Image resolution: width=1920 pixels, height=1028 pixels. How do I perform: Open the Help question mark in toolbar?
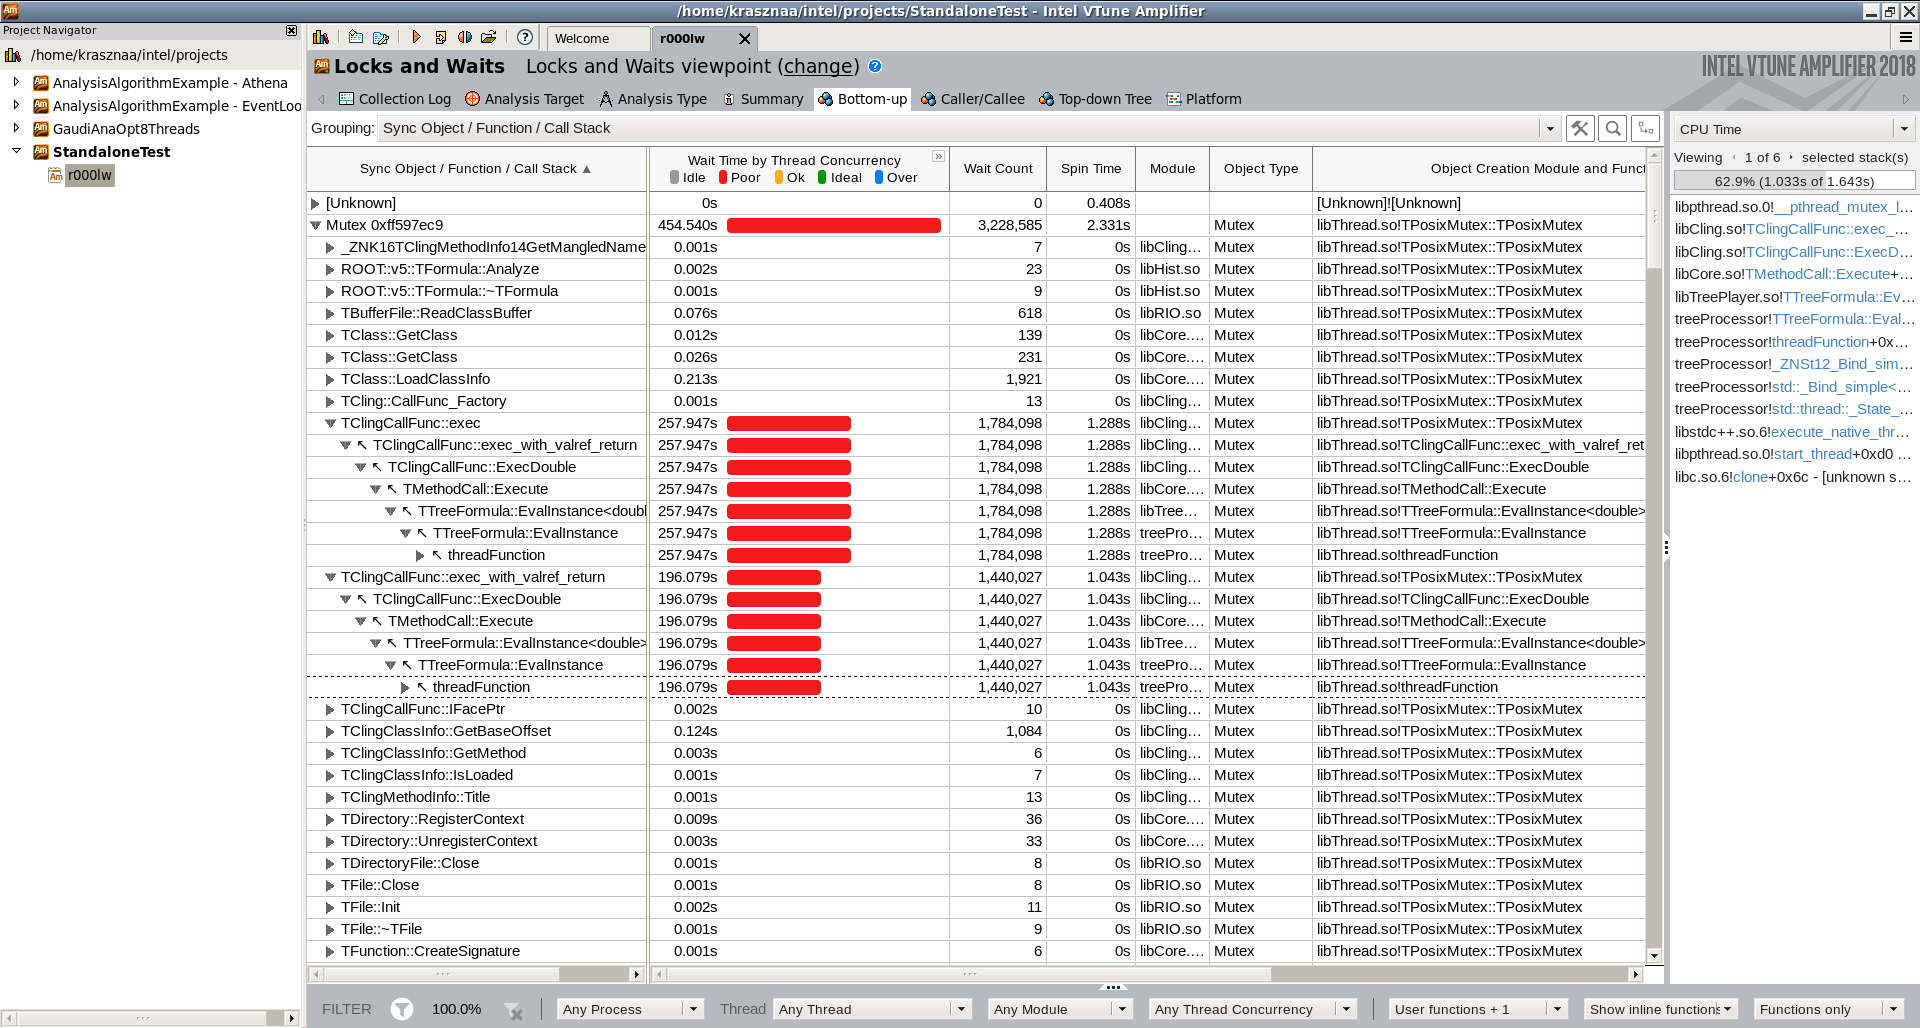525,37
